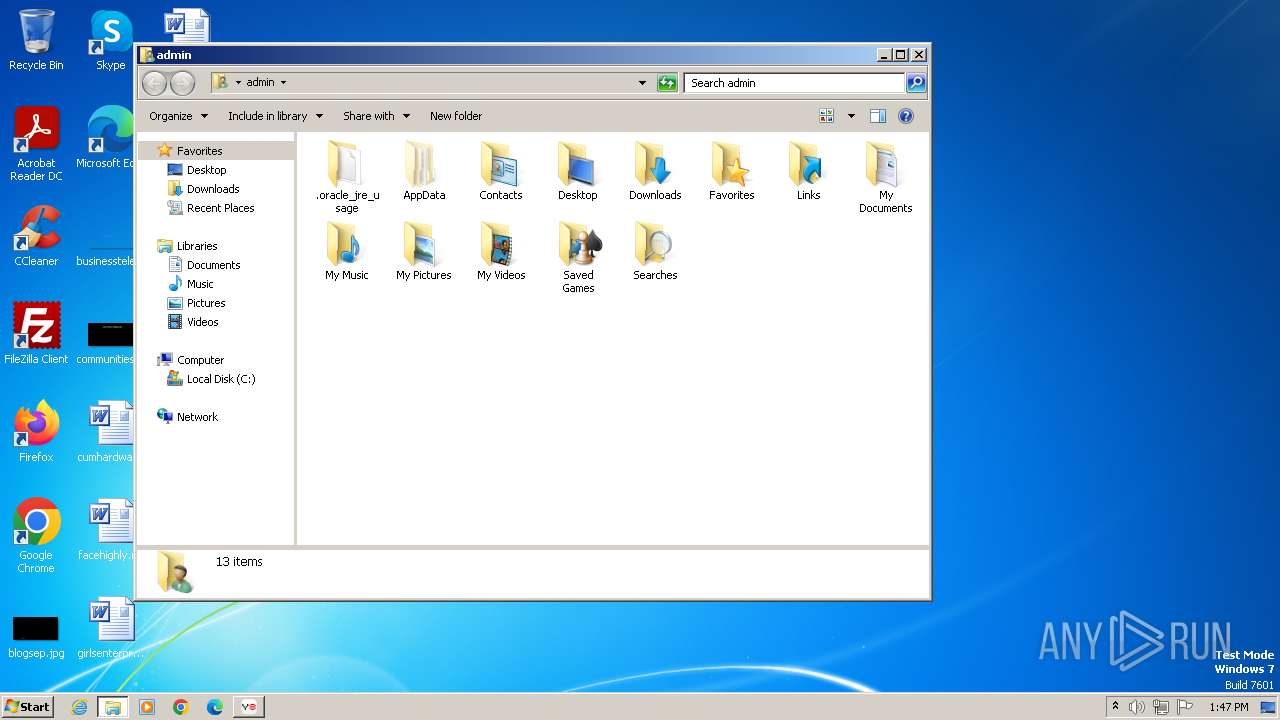Open the Downloads folder in file pane

coord(655,172)
